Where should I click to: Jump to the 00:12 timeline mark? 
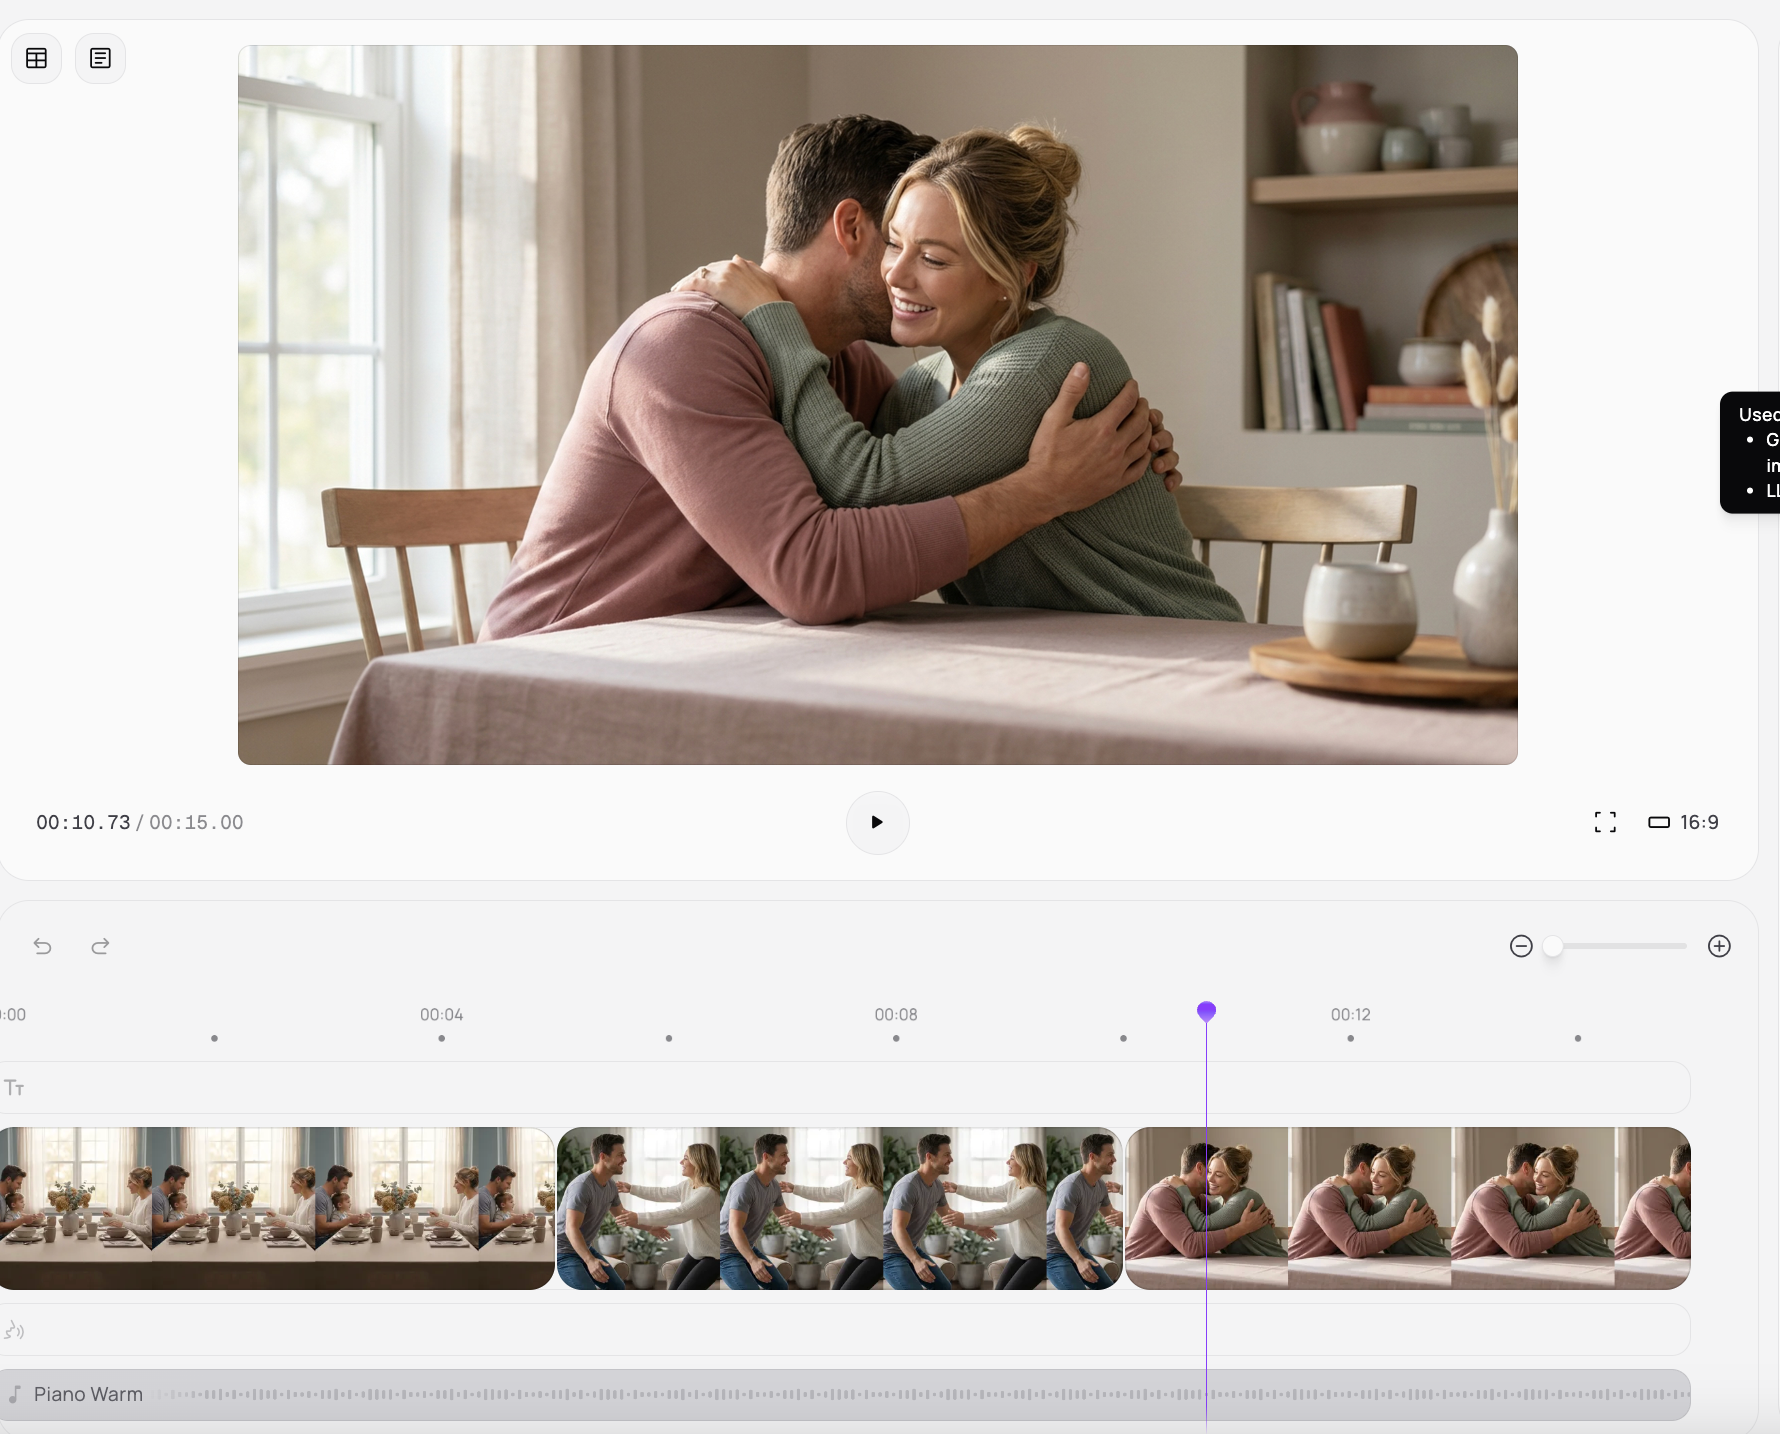tap(1350, 1015)
